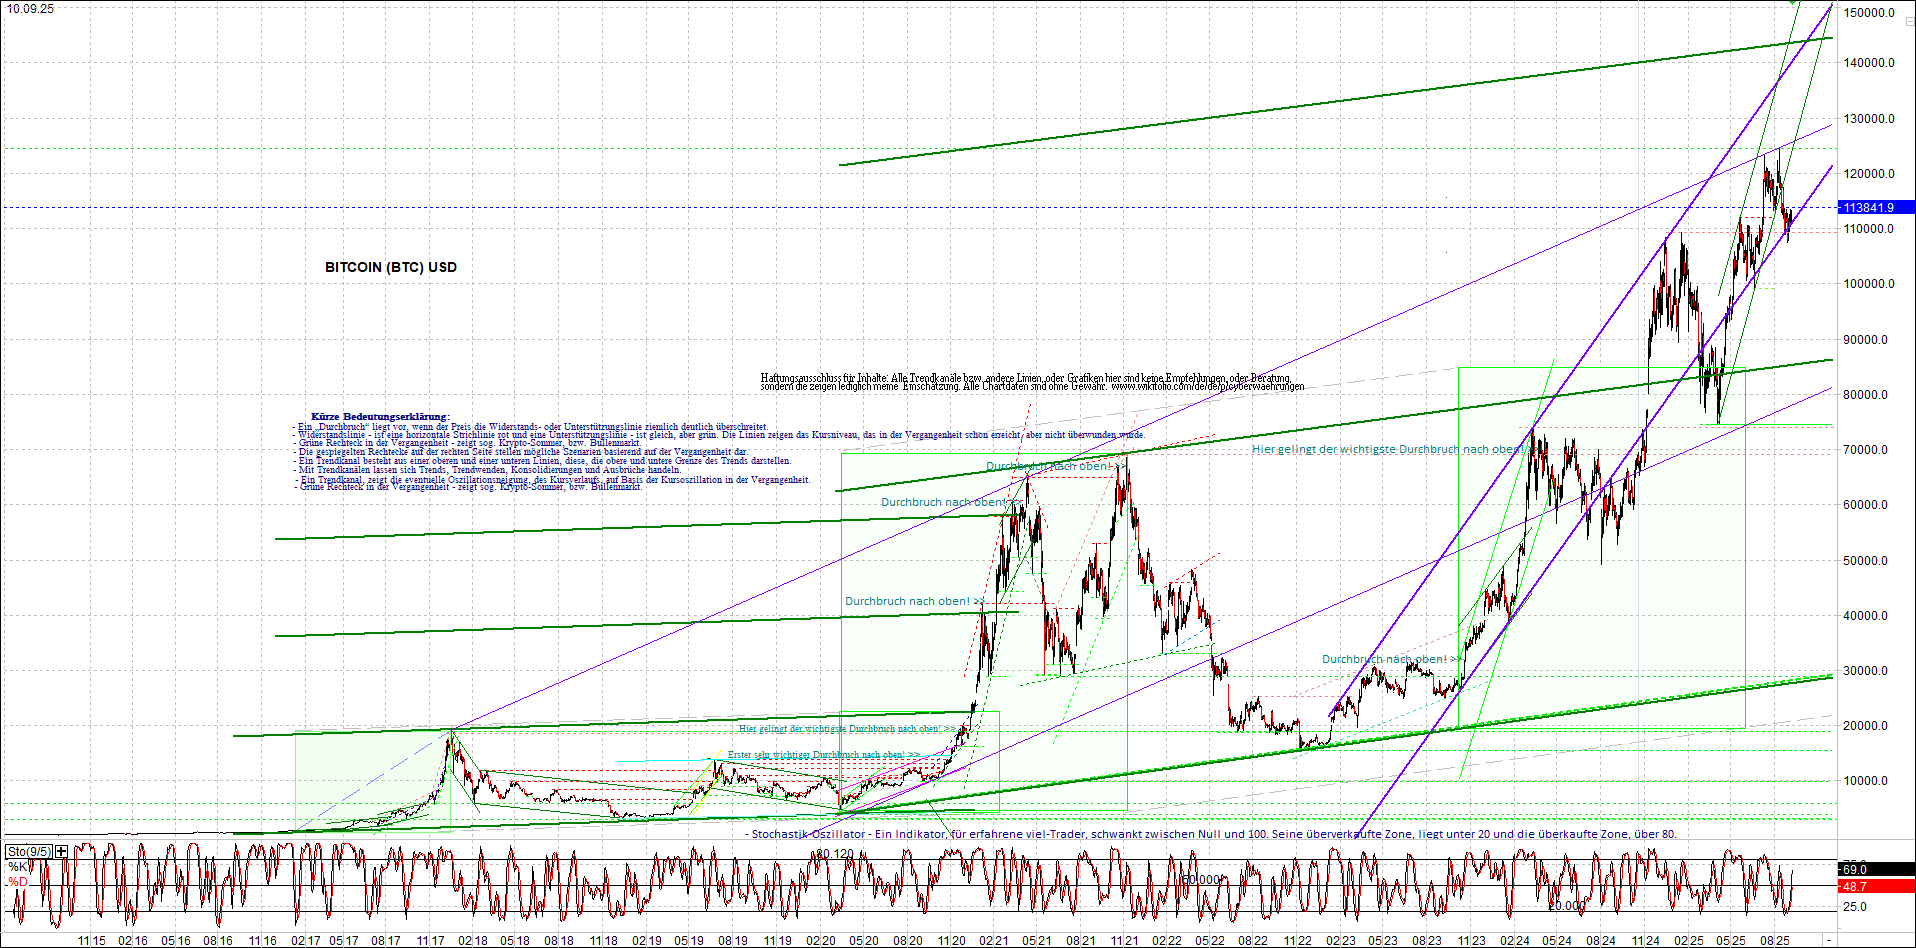The image size is (1916, 948).
Task: Click the Kürze Bedeutungserklärung heading
Action: [380, 416]
